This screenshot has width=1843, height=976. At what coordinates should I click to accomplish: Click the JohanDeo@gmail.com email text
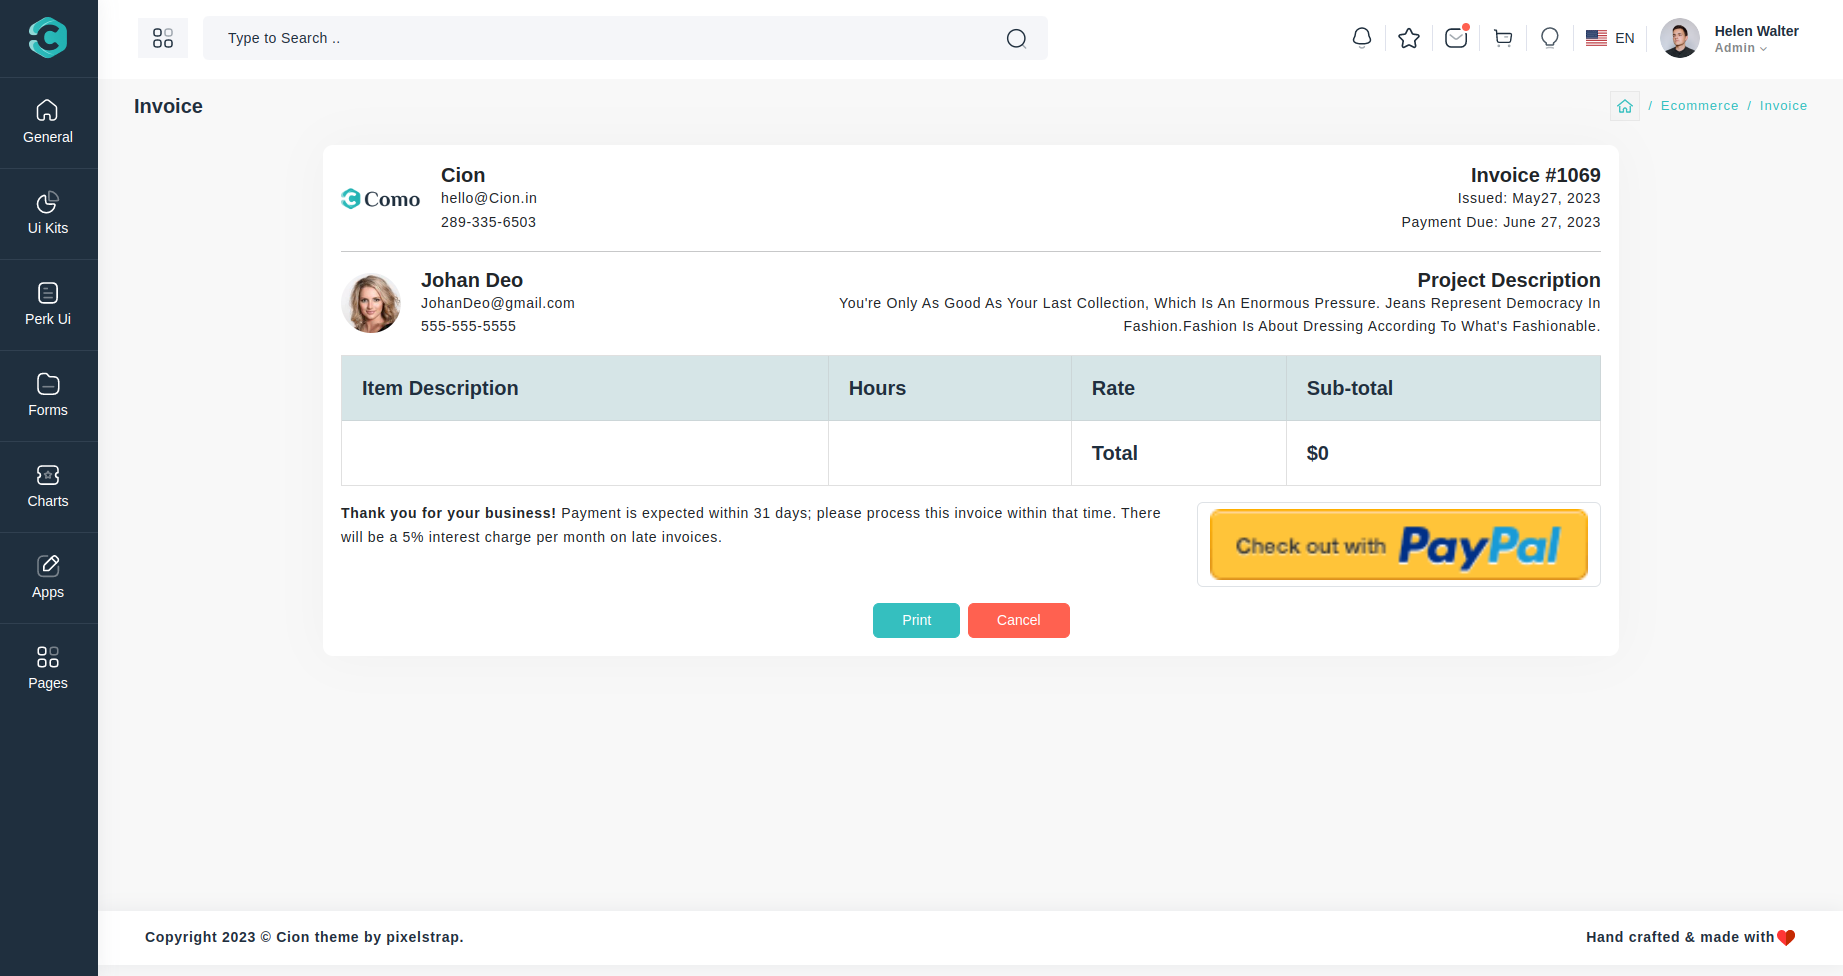coord(498,303)
